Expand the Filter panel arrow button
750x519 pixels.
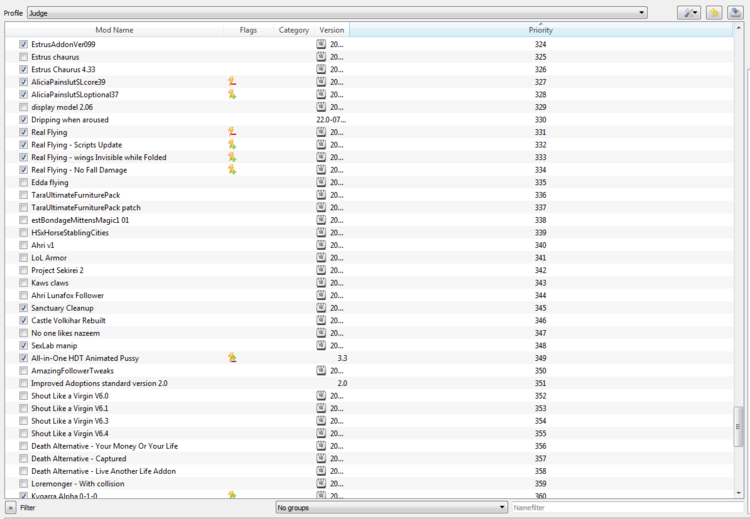(x=11, y=508)
